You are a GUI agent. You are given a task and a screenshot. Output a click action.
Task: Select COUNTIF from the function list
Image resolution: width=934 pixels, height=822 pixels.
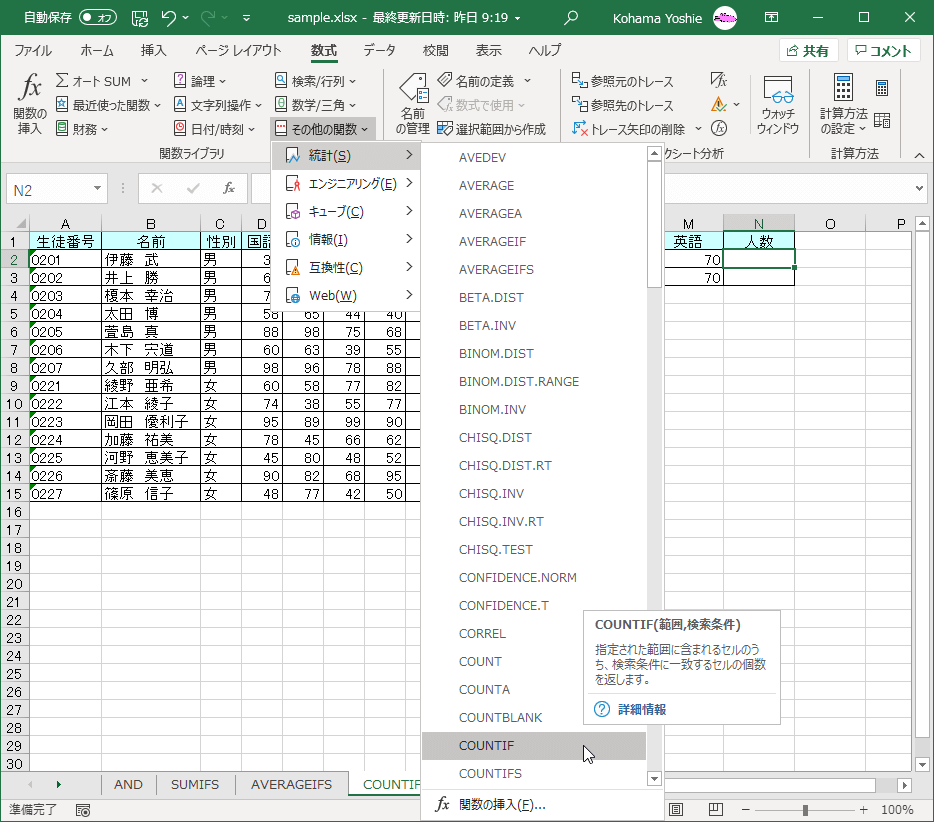tap(487, 746)
